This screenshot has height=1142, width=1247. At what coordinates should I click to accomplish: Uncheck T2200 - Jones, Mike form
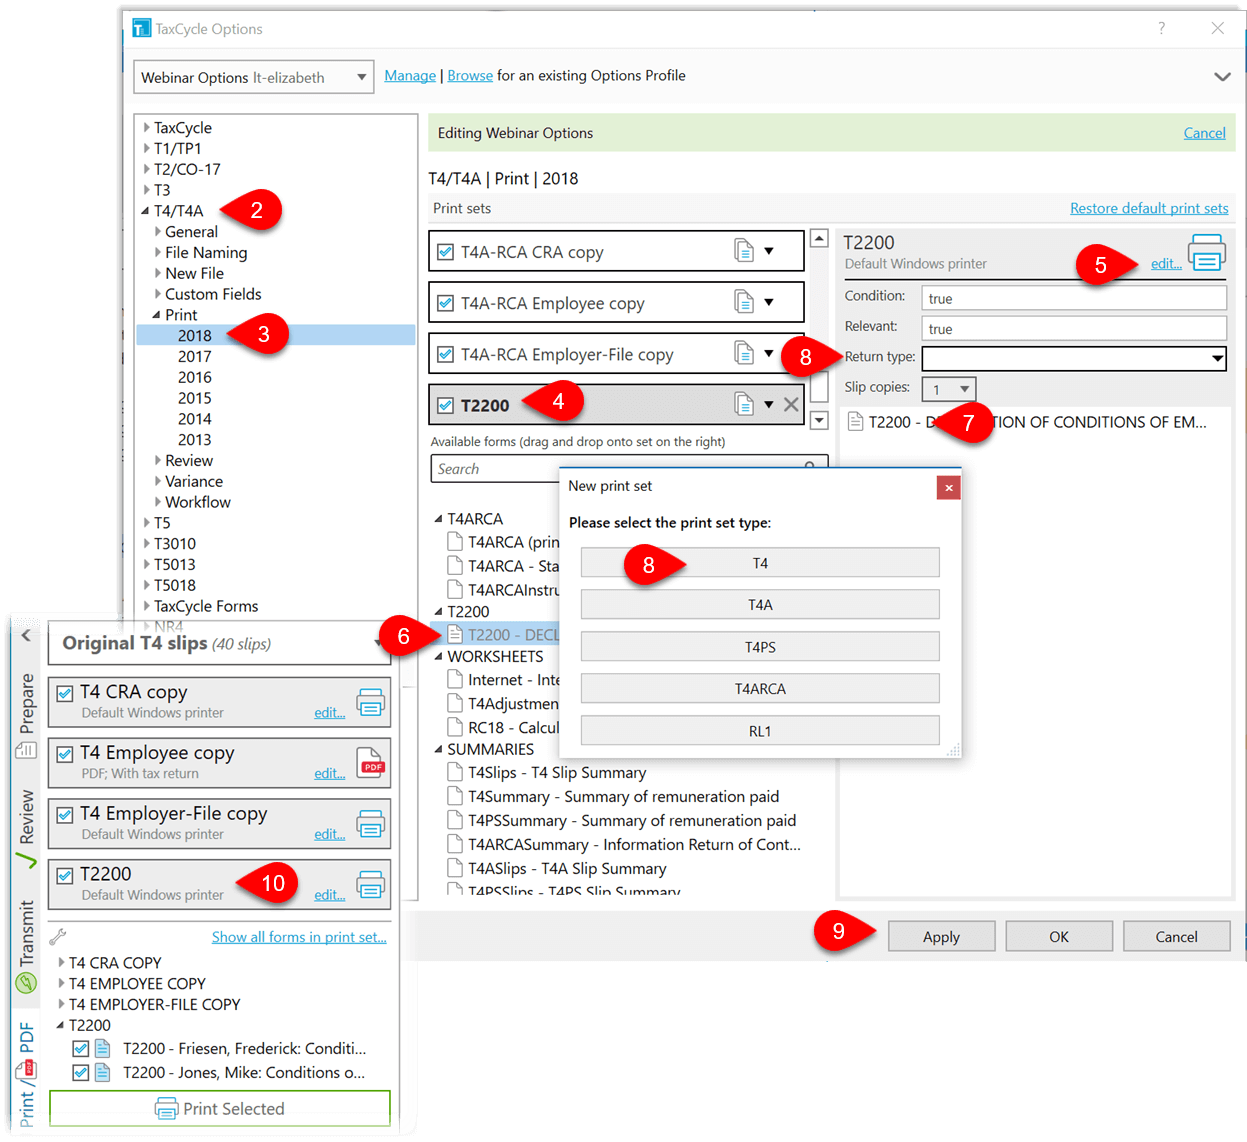tap(81, 1073)
